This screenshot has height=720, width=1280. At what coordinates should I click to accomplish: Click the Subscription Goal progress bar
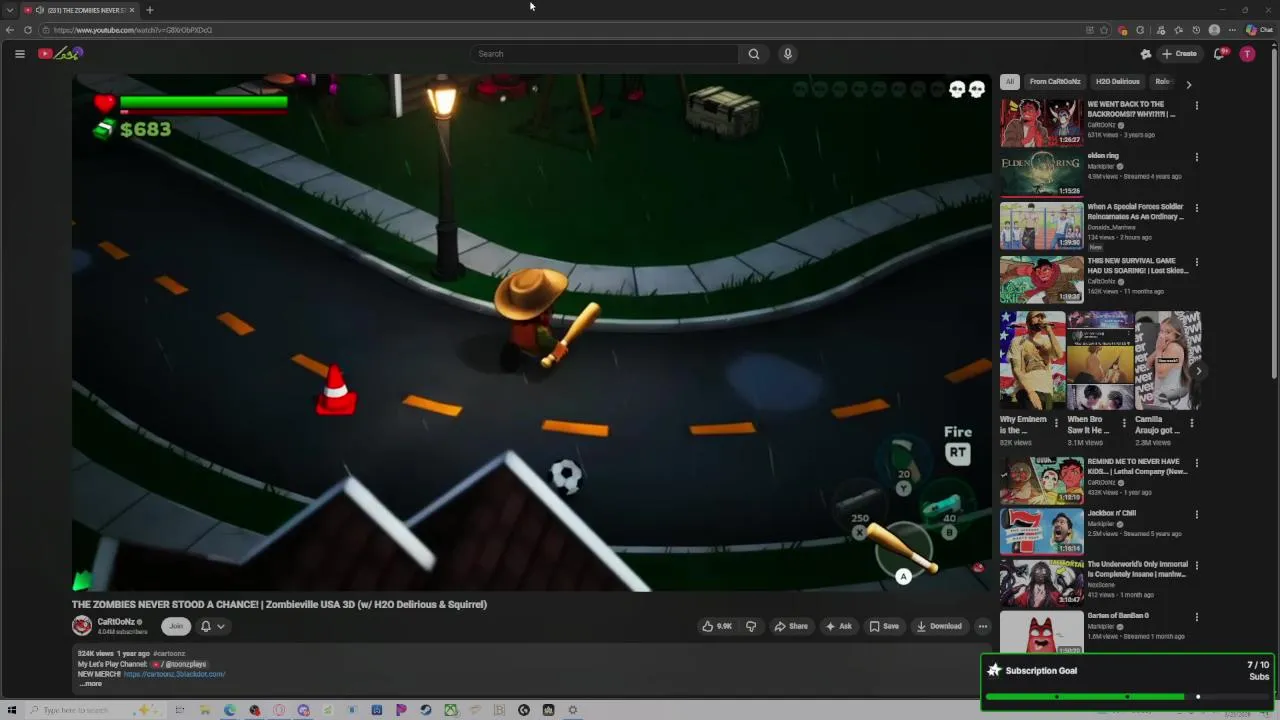point(1127,697)
